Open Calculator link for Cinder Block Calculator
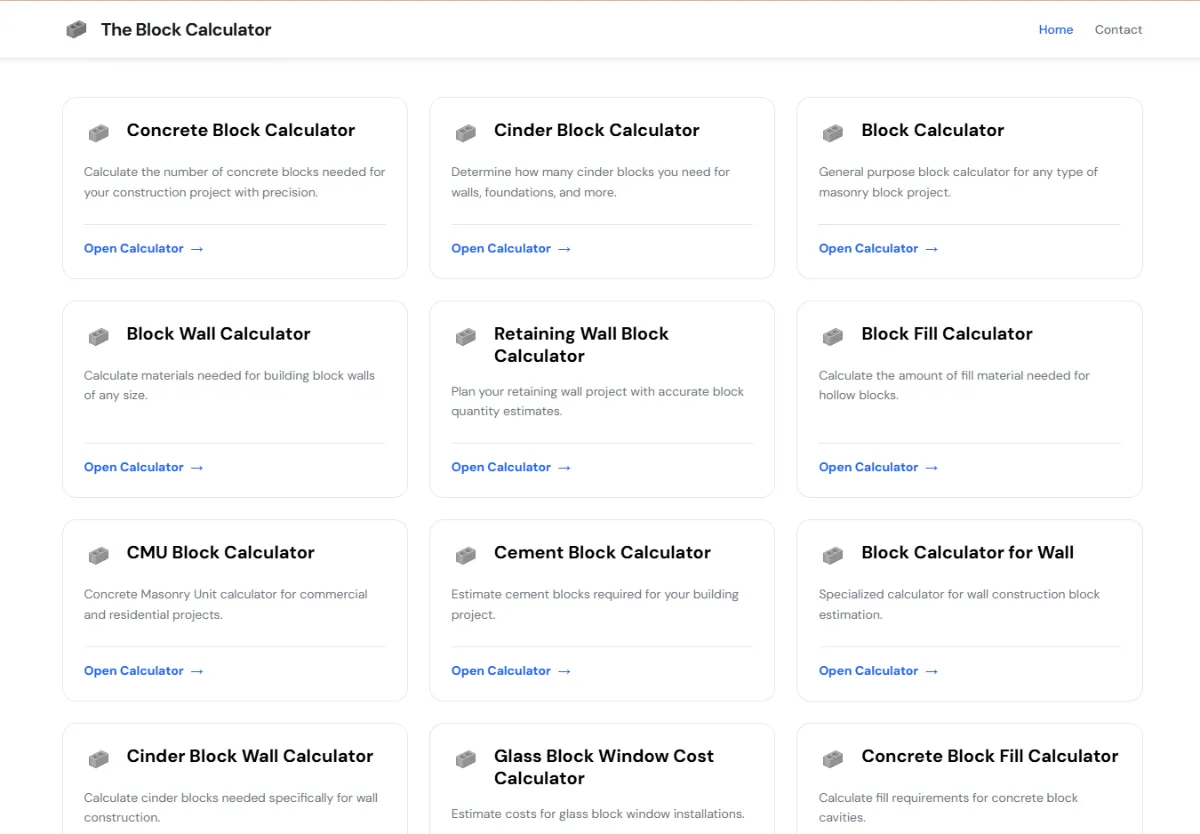The height and width of the screenshot is (834, 1200). 511,248
